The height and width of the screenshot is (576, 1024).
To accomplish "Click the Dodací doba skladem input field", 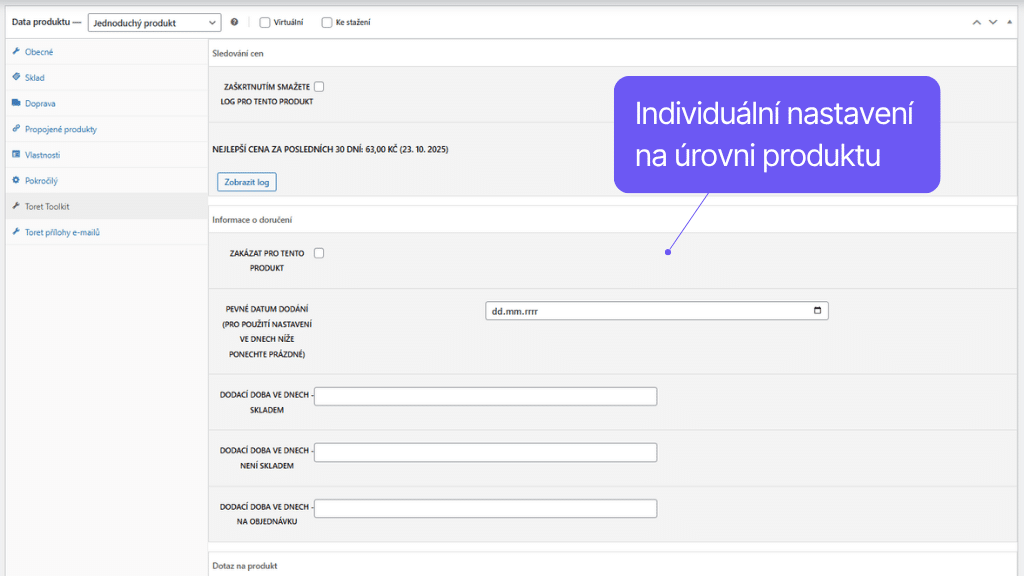I will tap(485, 396).
